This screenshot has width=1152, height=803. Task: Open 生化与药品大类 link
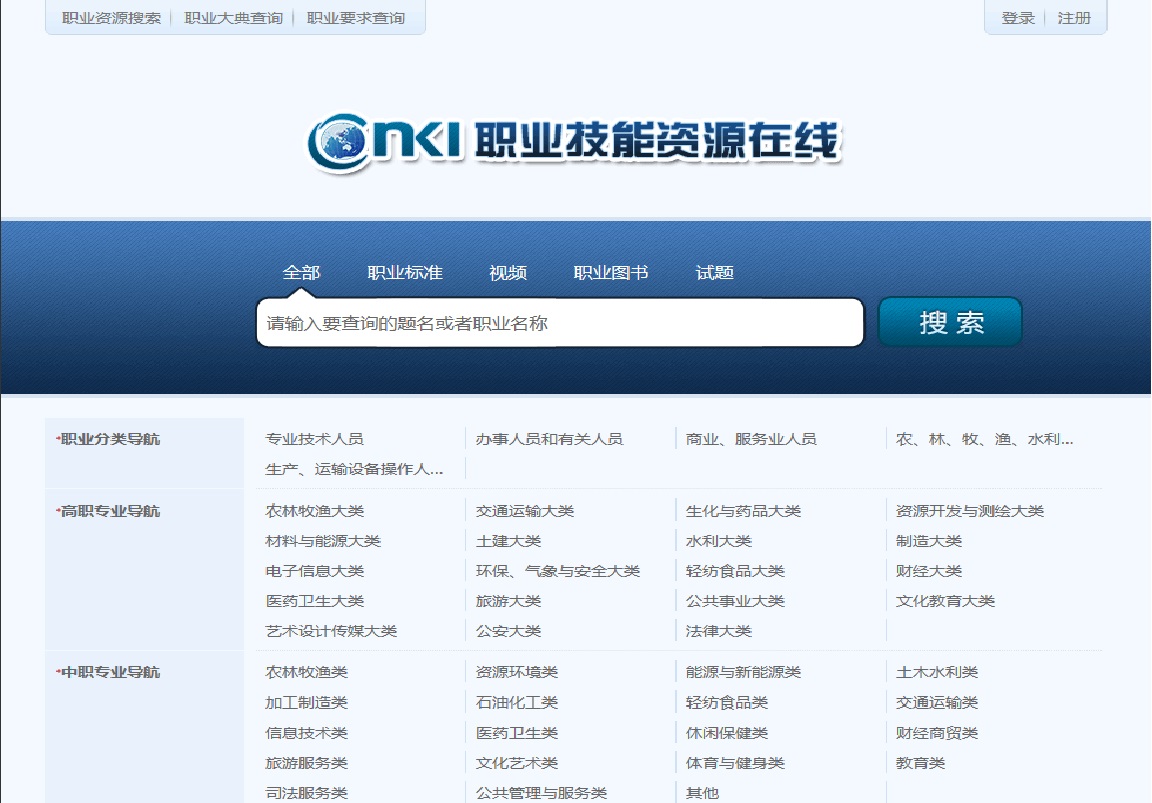tap(743, 511)
